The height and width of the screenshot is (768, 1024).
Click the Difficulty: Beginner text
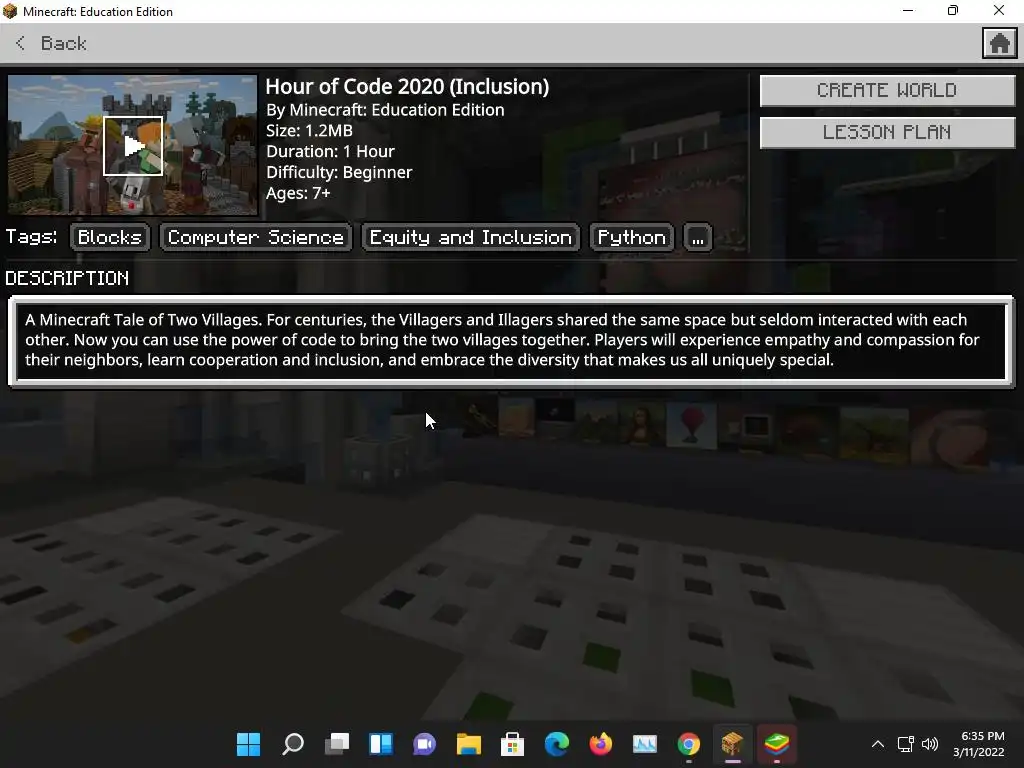pyautogui.click(x=339, y=172)
